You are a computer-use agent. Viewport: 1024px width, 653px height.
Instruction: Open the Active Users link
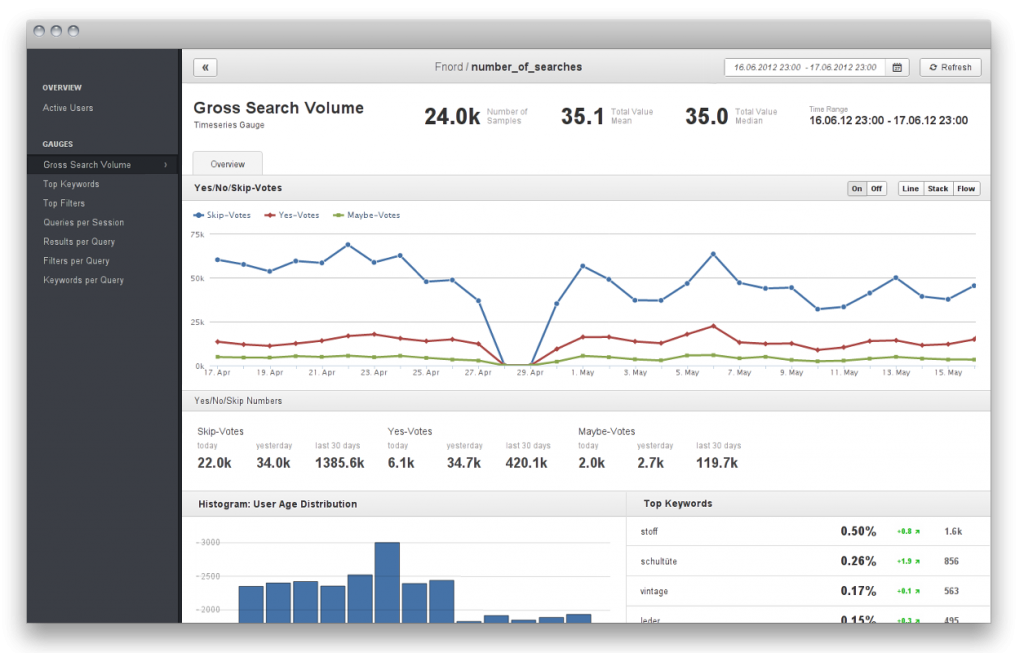tap(68, 108)
